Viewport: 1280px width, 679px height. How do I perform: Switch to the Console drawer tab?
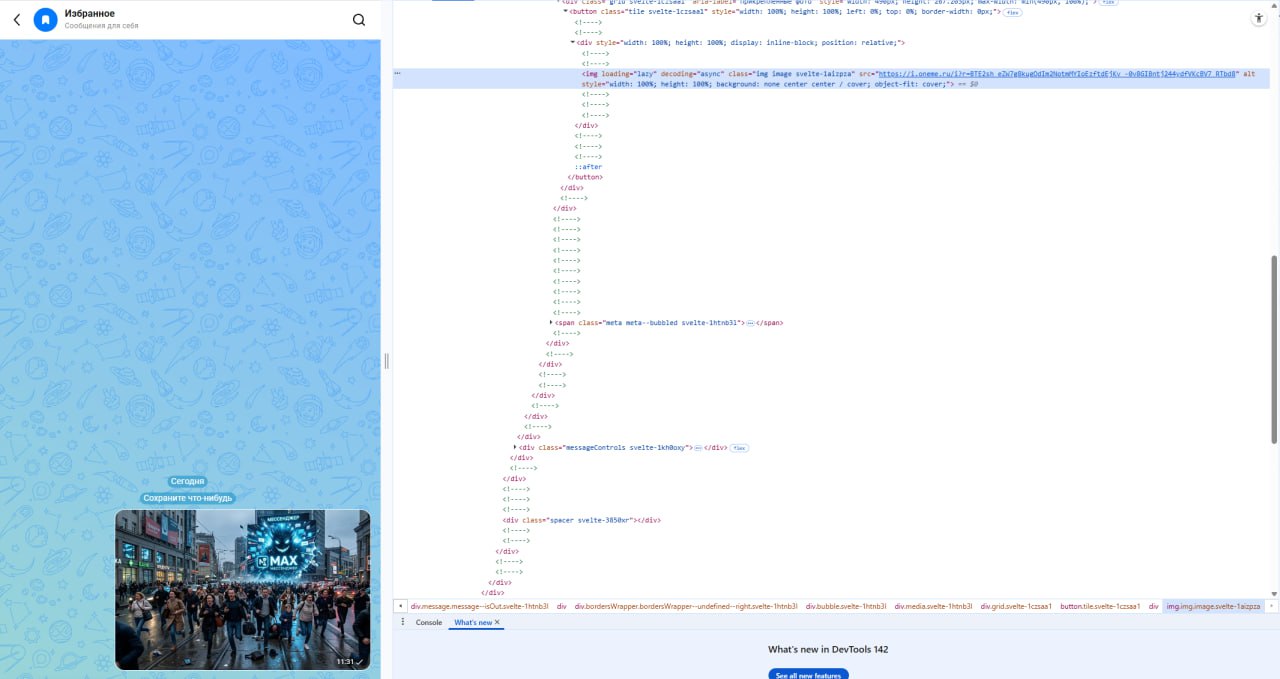click(x=429, y=622)
